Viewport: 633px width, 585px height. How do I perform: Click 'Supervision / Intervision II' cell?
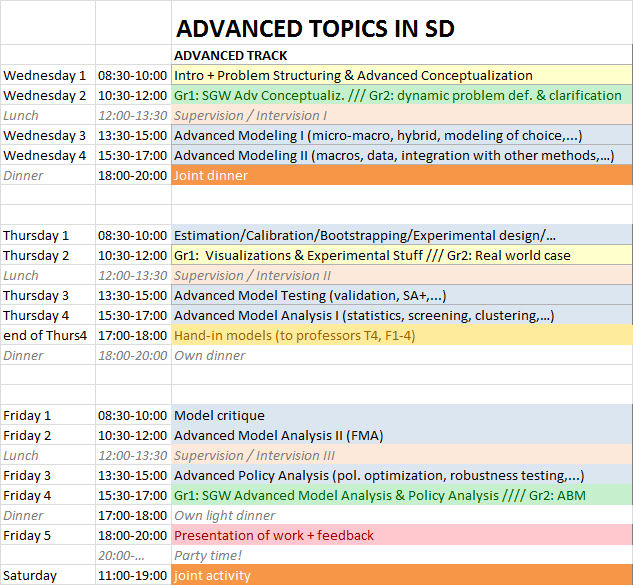click(402, 275)
